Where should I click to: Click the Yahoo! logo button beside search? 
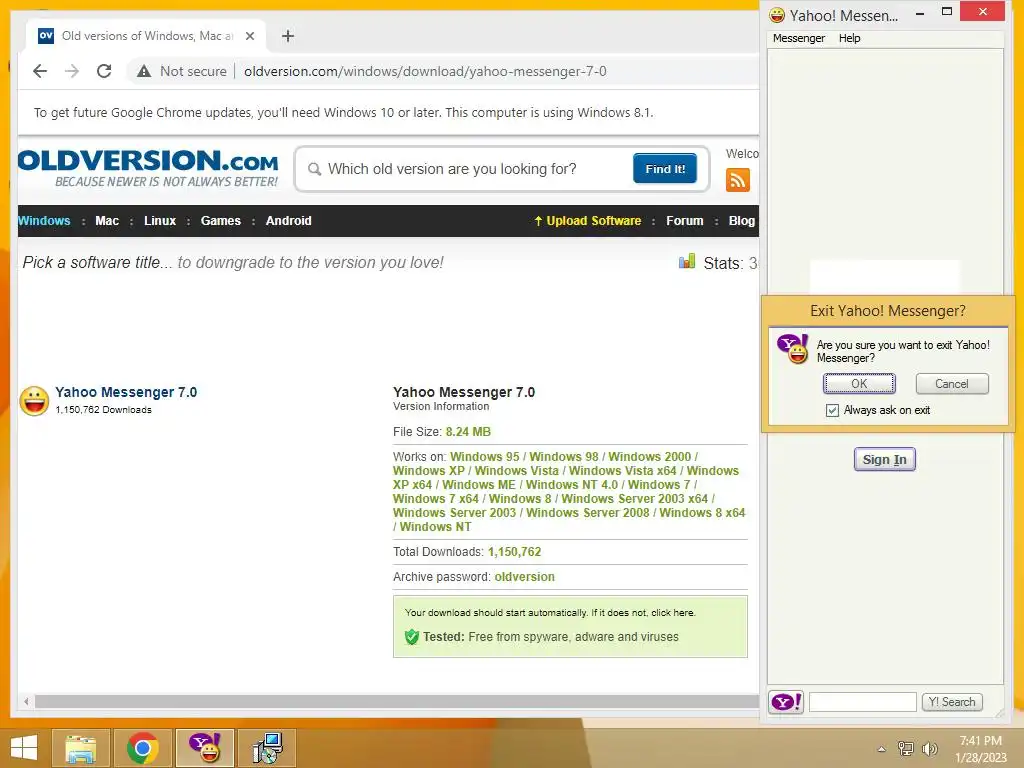click(x=786, y=702)
